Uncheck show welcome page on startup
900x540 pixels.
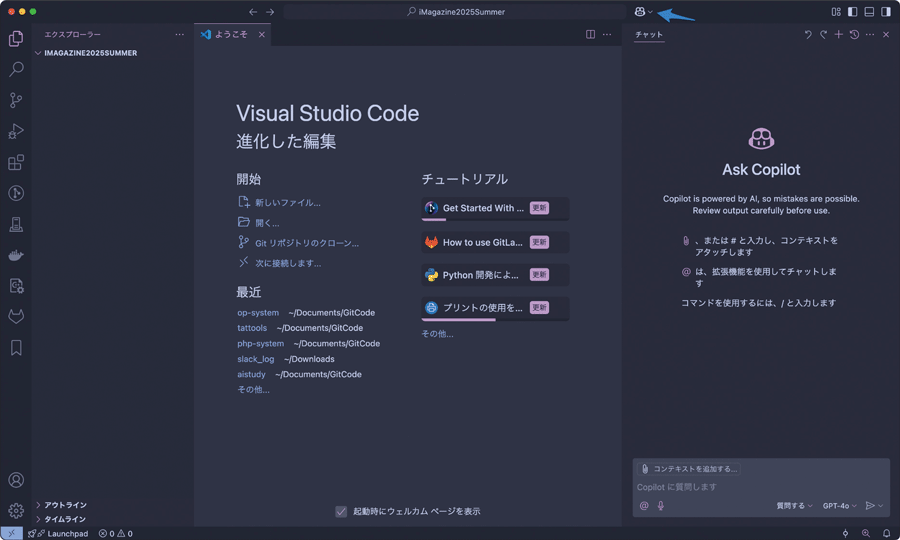(341, 511)
